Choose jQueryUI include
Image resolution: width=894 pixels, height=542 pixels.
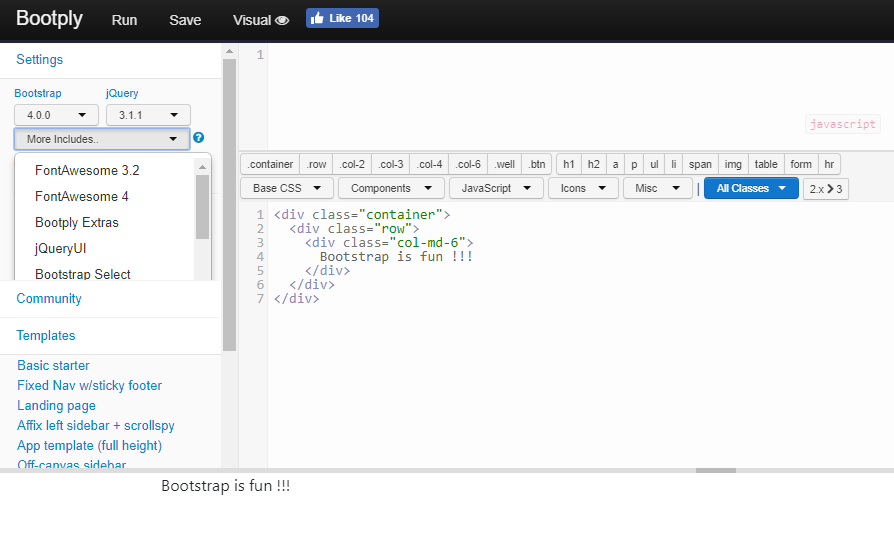60,248
